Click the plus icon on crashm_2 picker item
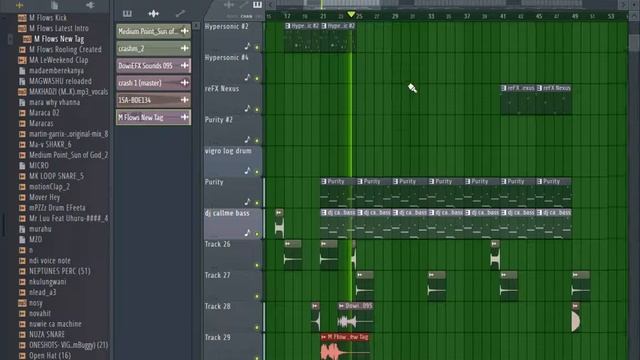 point(184,48)
